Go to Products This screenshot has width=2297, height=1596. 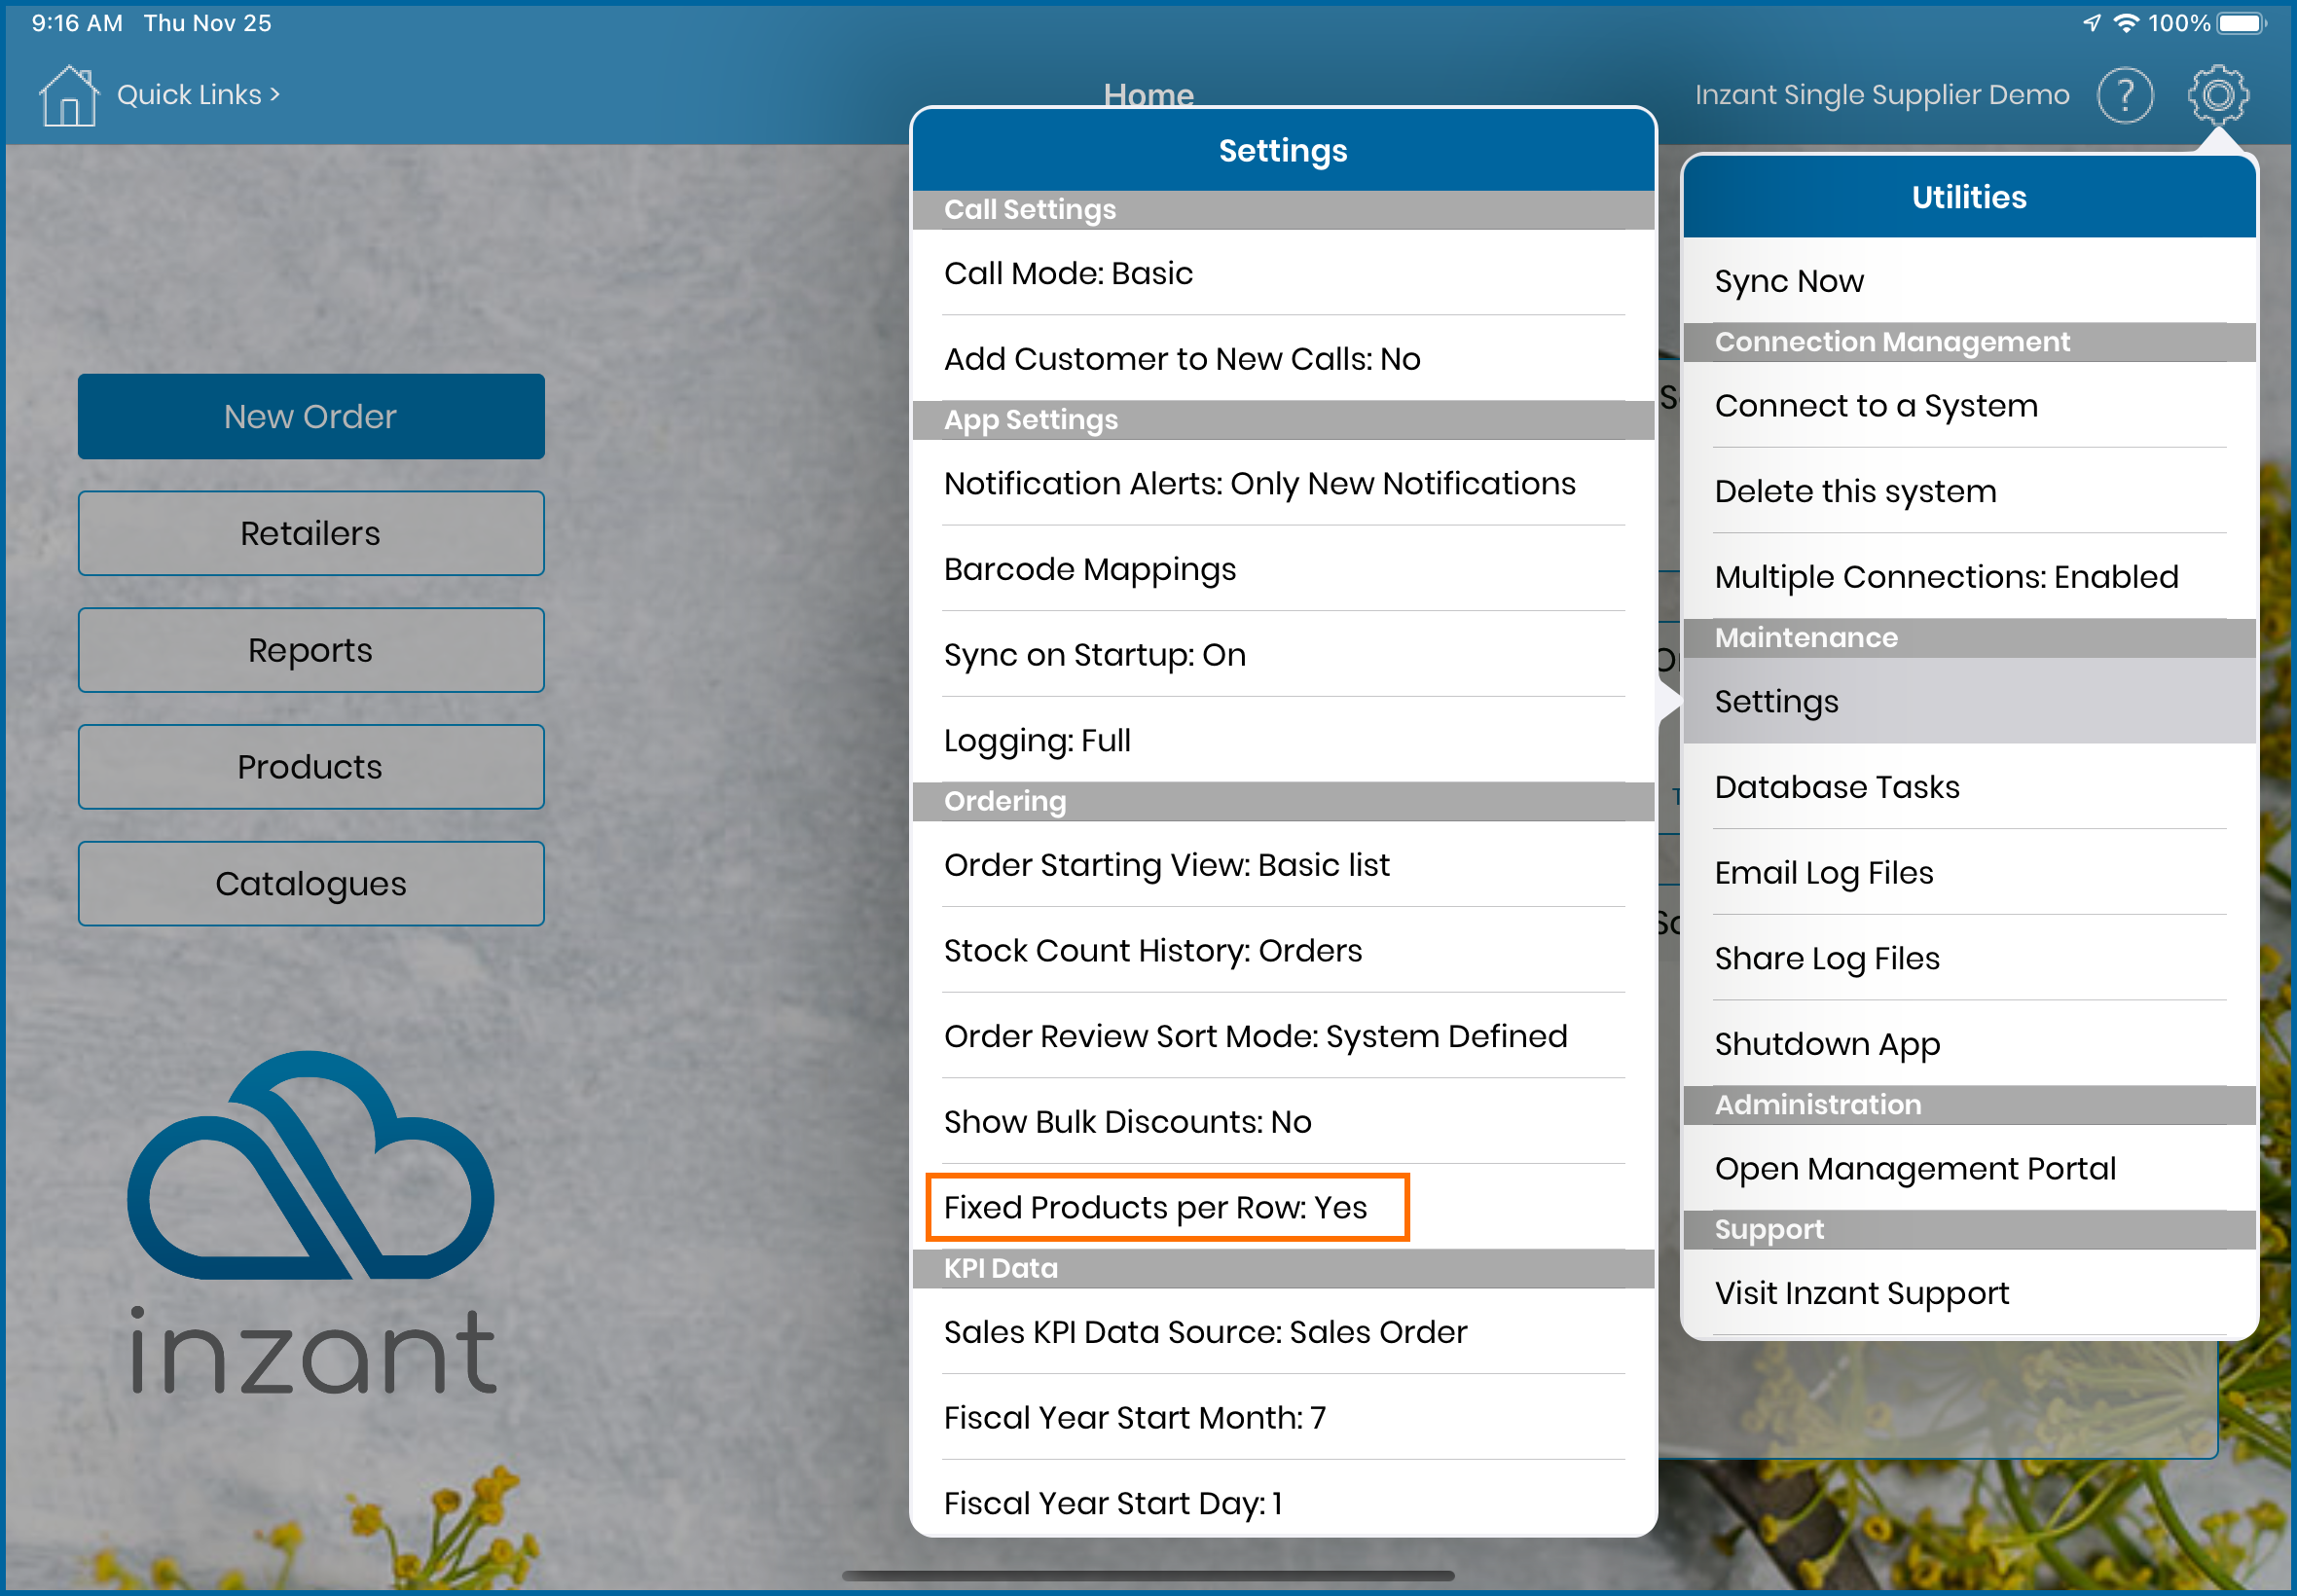[311, 767]
